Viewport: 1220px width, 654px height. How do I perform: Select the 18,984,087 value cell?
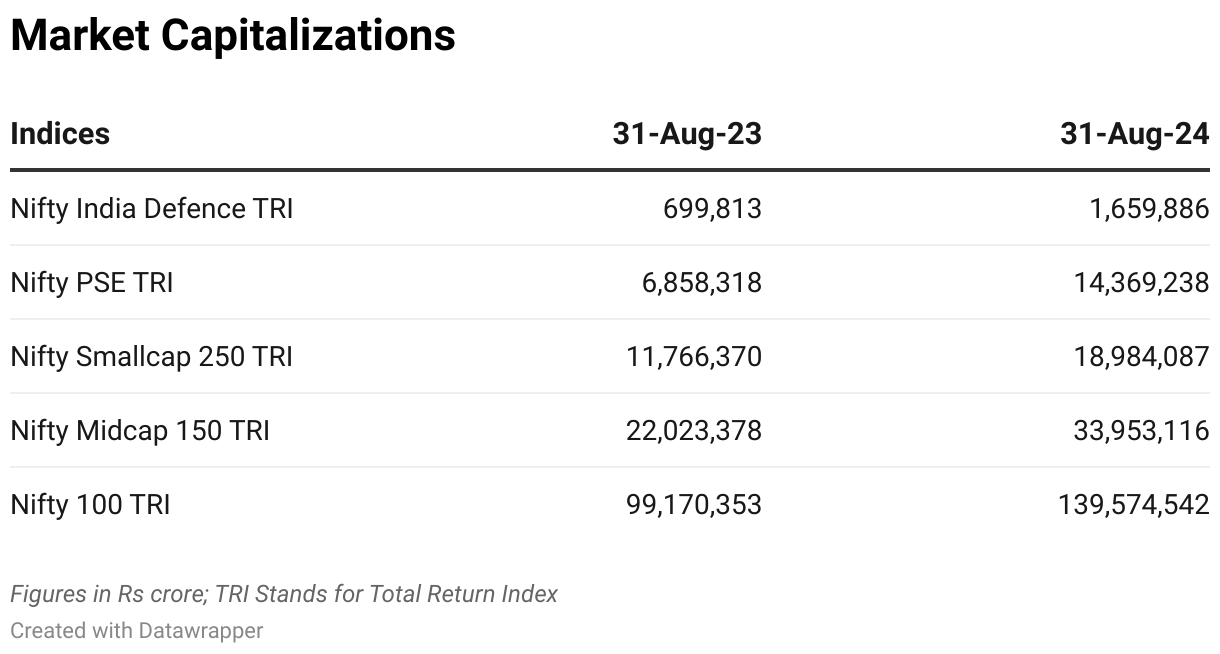click(1141, 357)
